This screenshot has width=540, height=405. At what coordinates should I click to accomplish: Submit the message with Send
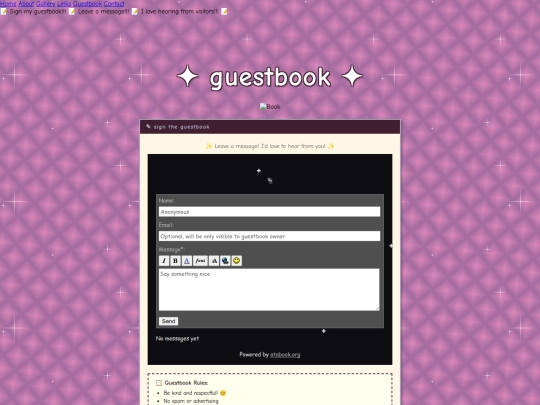[168, 321]
